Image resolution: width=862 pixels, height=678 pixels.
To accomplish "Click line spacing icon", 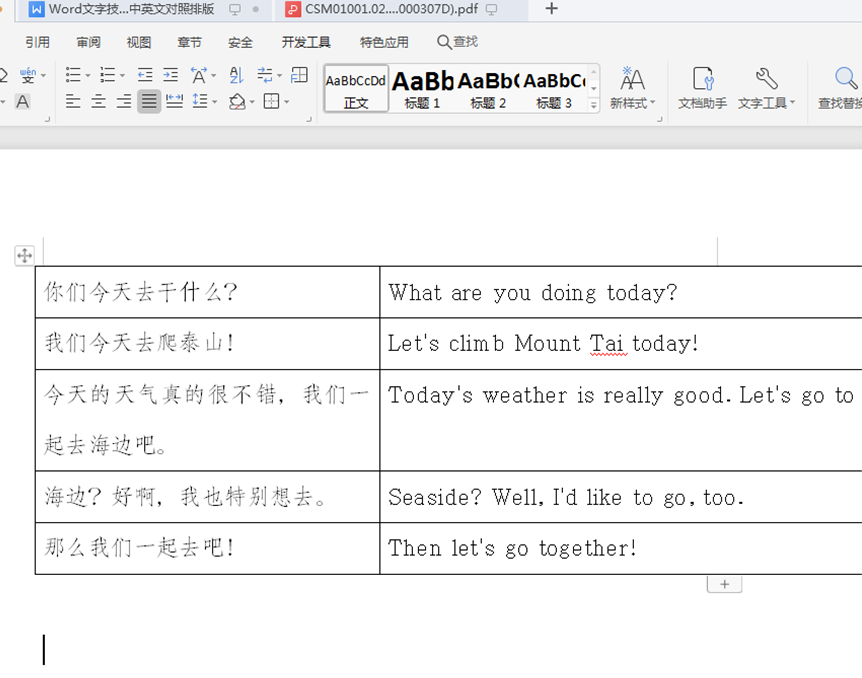I will pos(200,101).
